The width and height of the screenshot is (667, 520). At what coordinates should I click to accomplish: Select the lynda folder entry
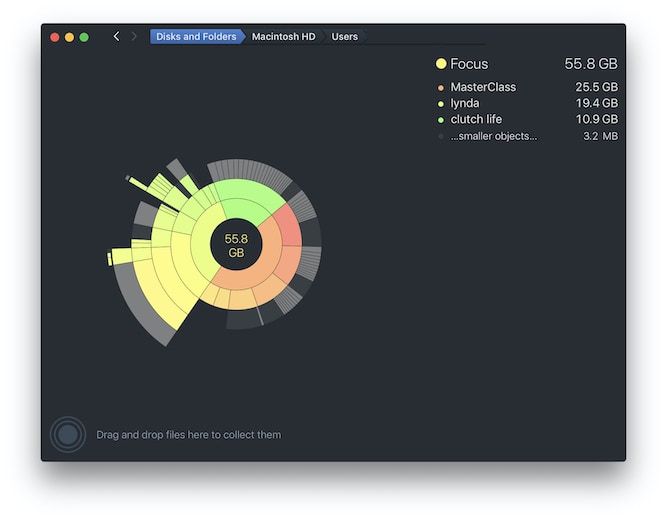464,104
